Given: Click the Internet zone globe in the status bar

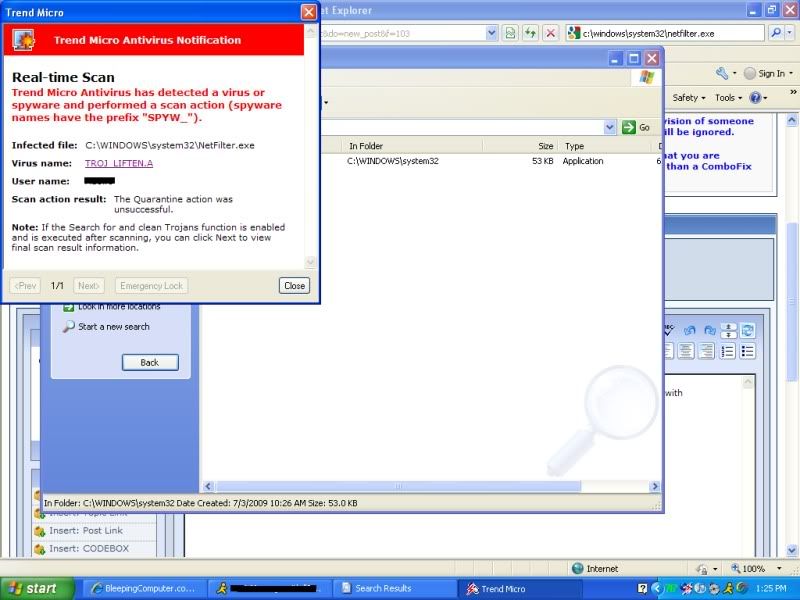Looking at the screenshot, I should (x=578, y=568).
